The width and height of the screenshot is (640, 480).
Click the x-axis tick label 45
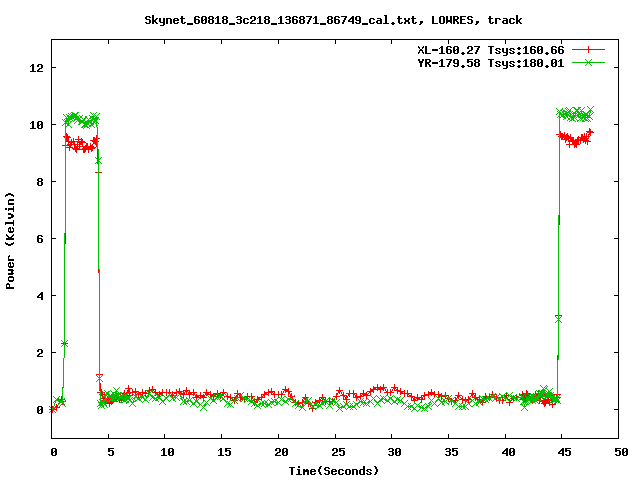point(564,452)
